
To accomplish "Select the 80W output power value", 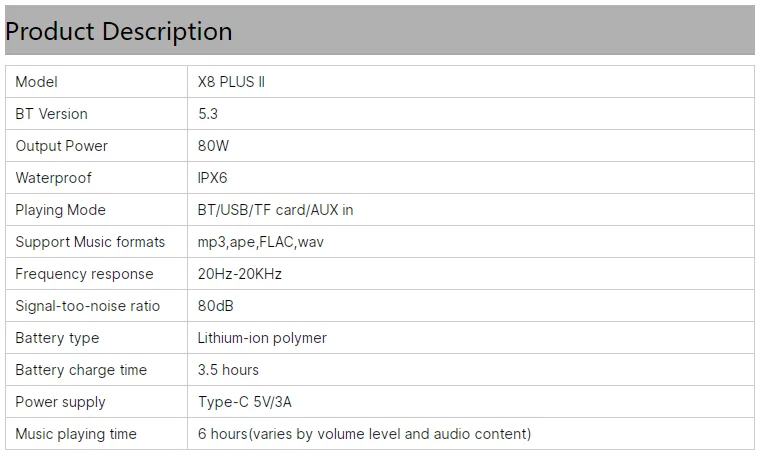I will pos(214,146).
